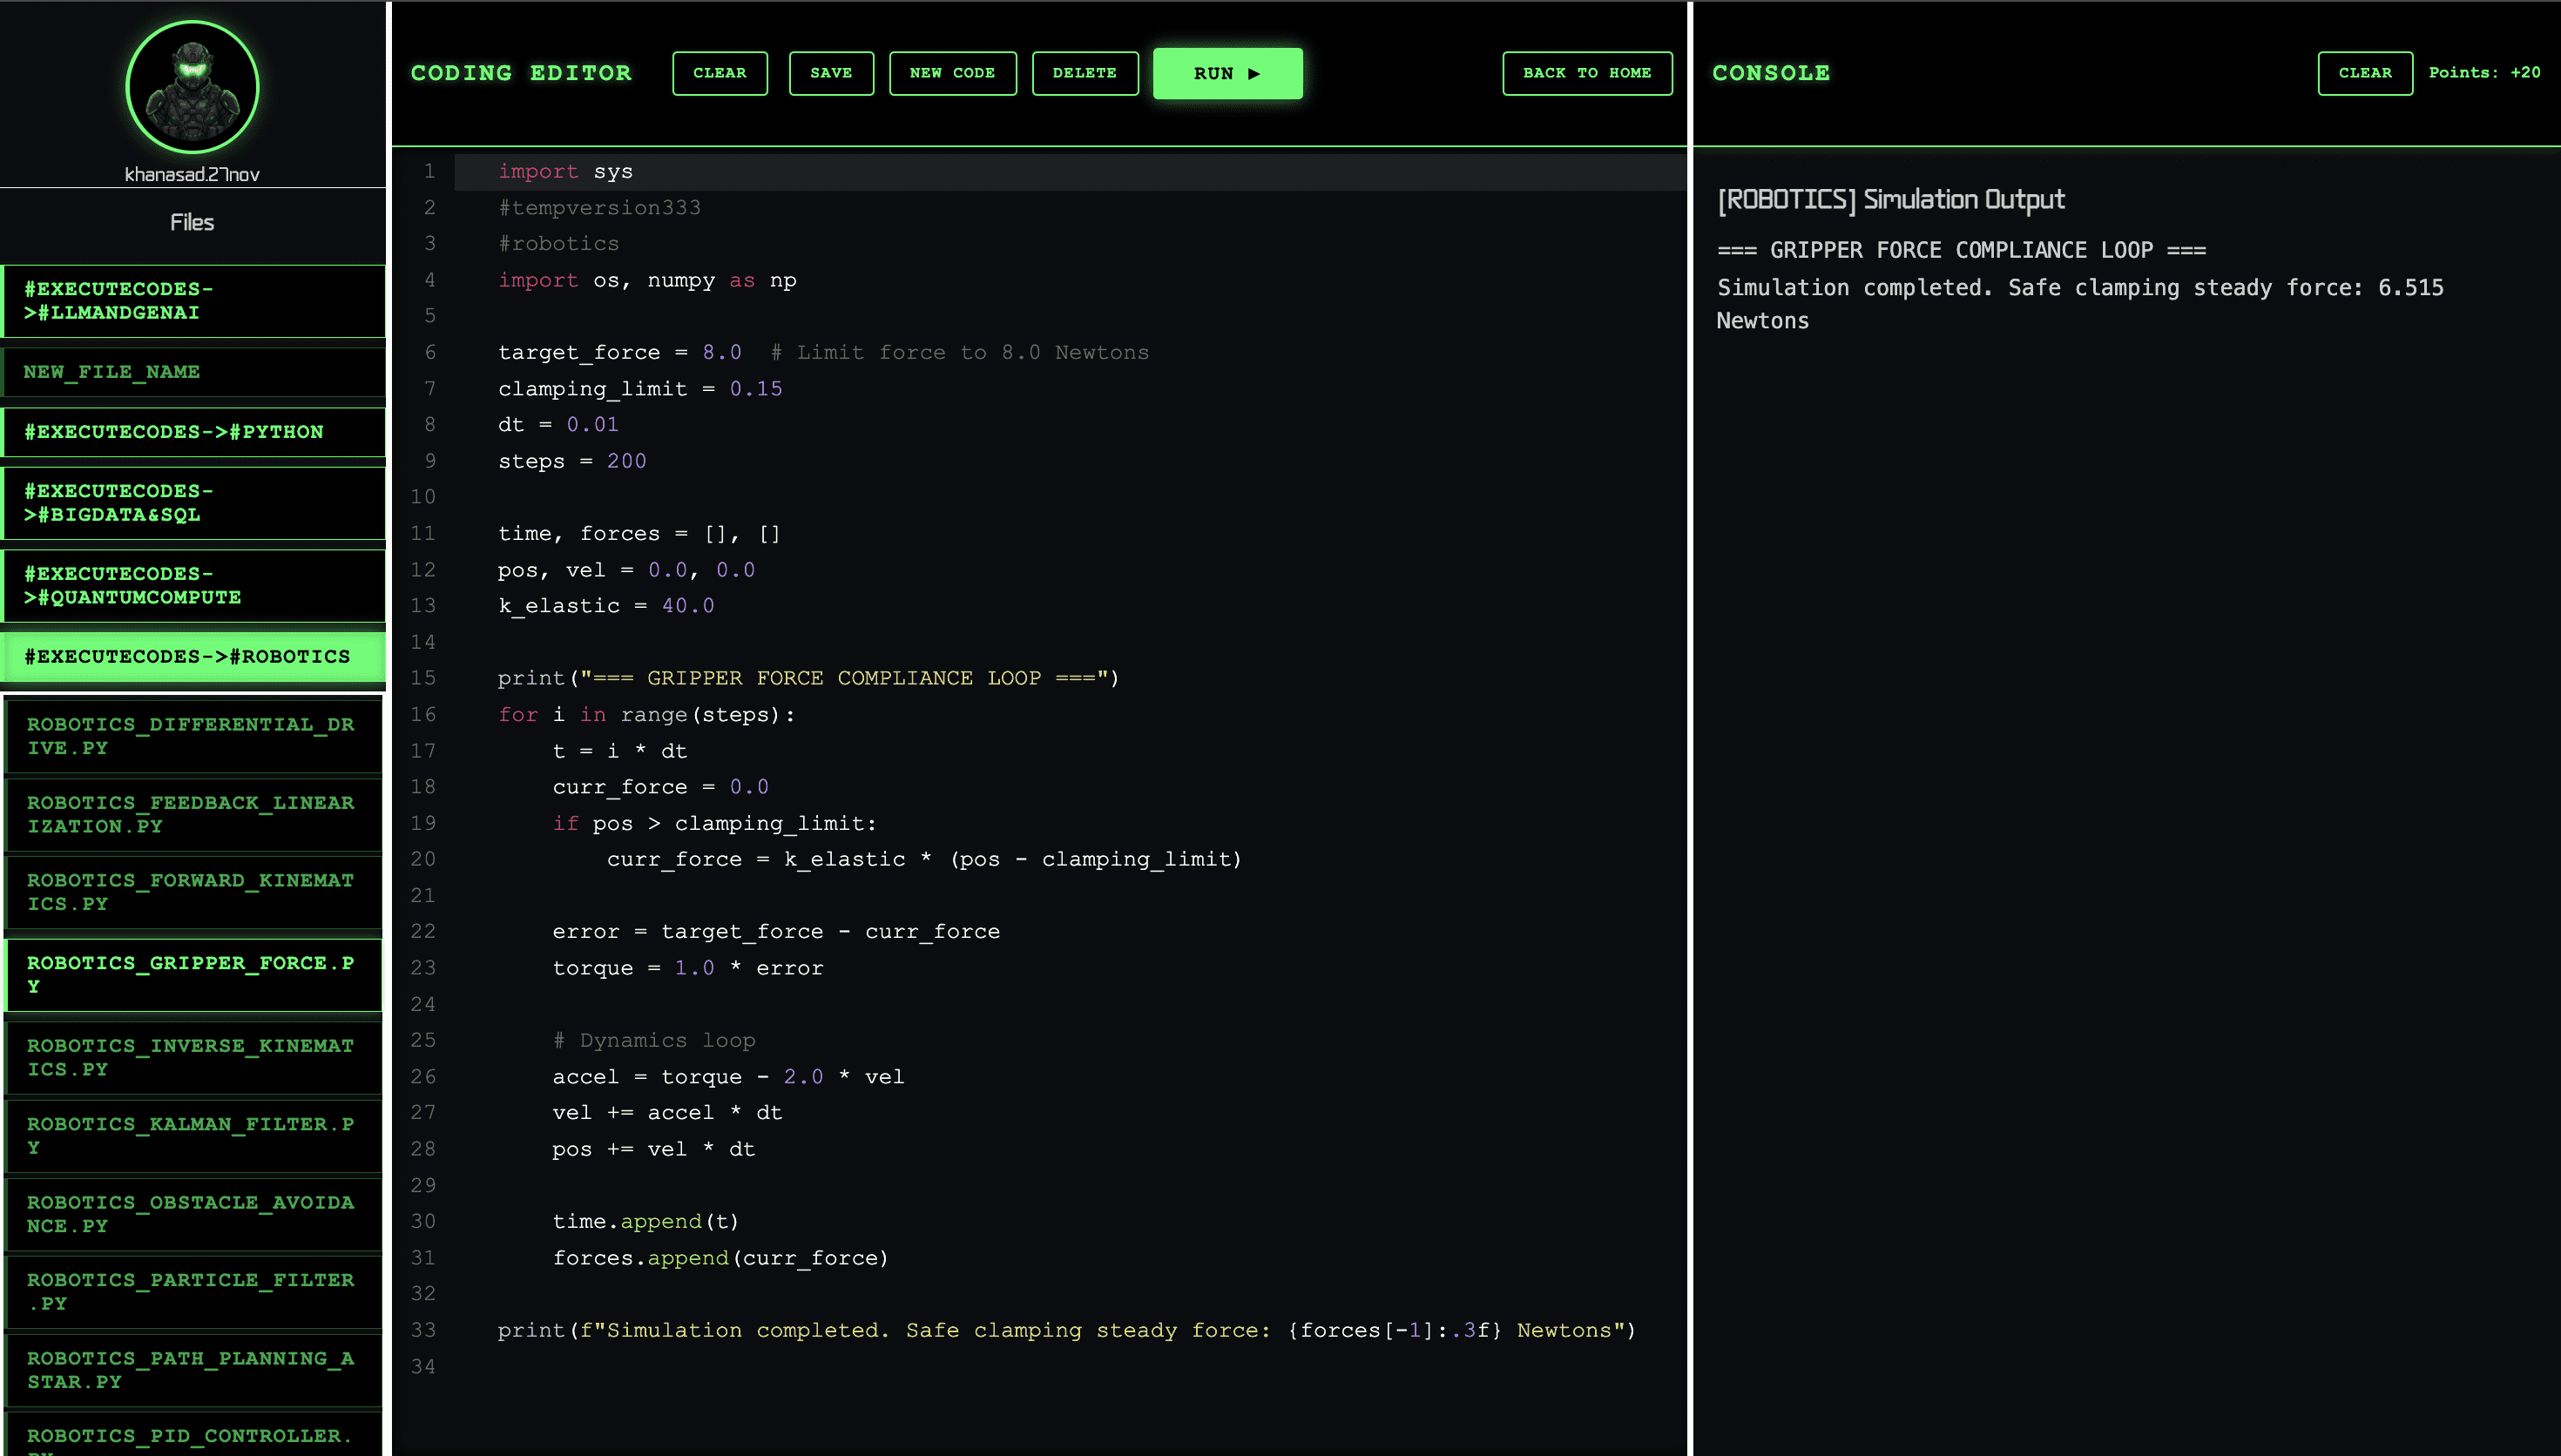Image resolution: width=2561 pixels, height=1456 pixels.
Task: Open ROBOTICS_FEEDBACK_LINEARIZATION.PY file
Action: pyautogui.click(x=194, y=815)
